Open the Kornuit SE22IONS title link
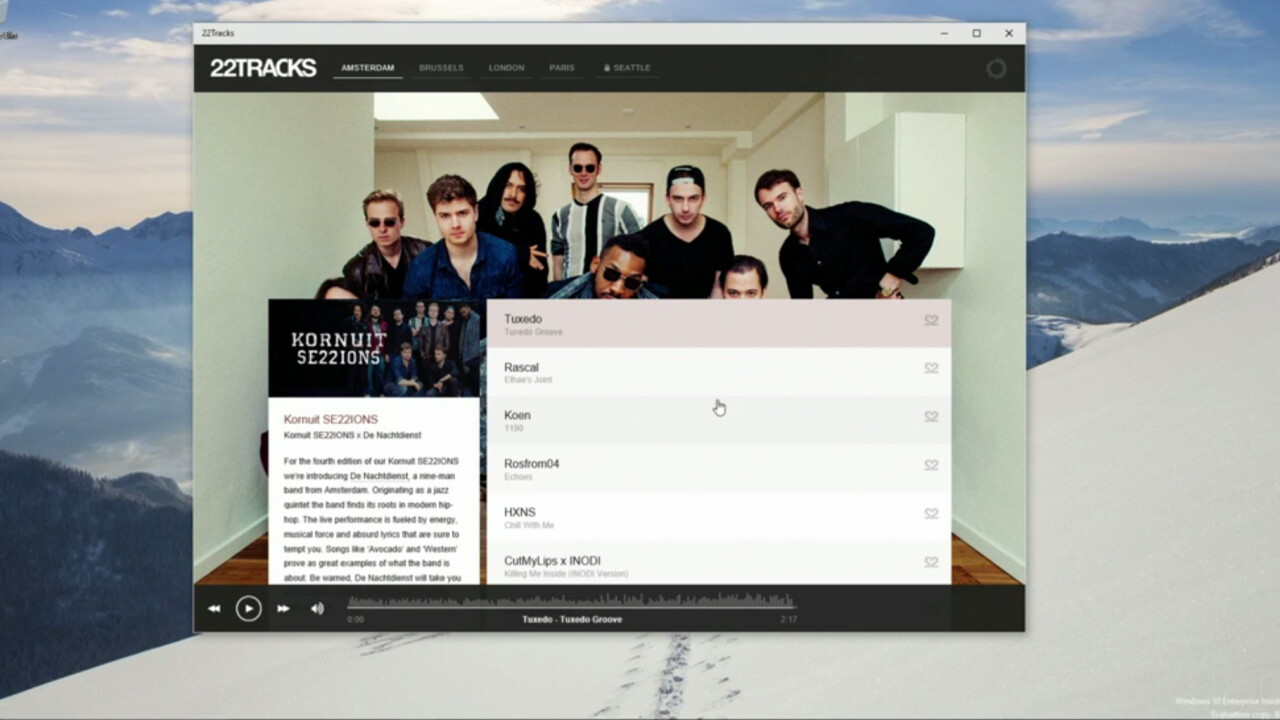This screenshot has height=720, width=1280. coord(331,419)
